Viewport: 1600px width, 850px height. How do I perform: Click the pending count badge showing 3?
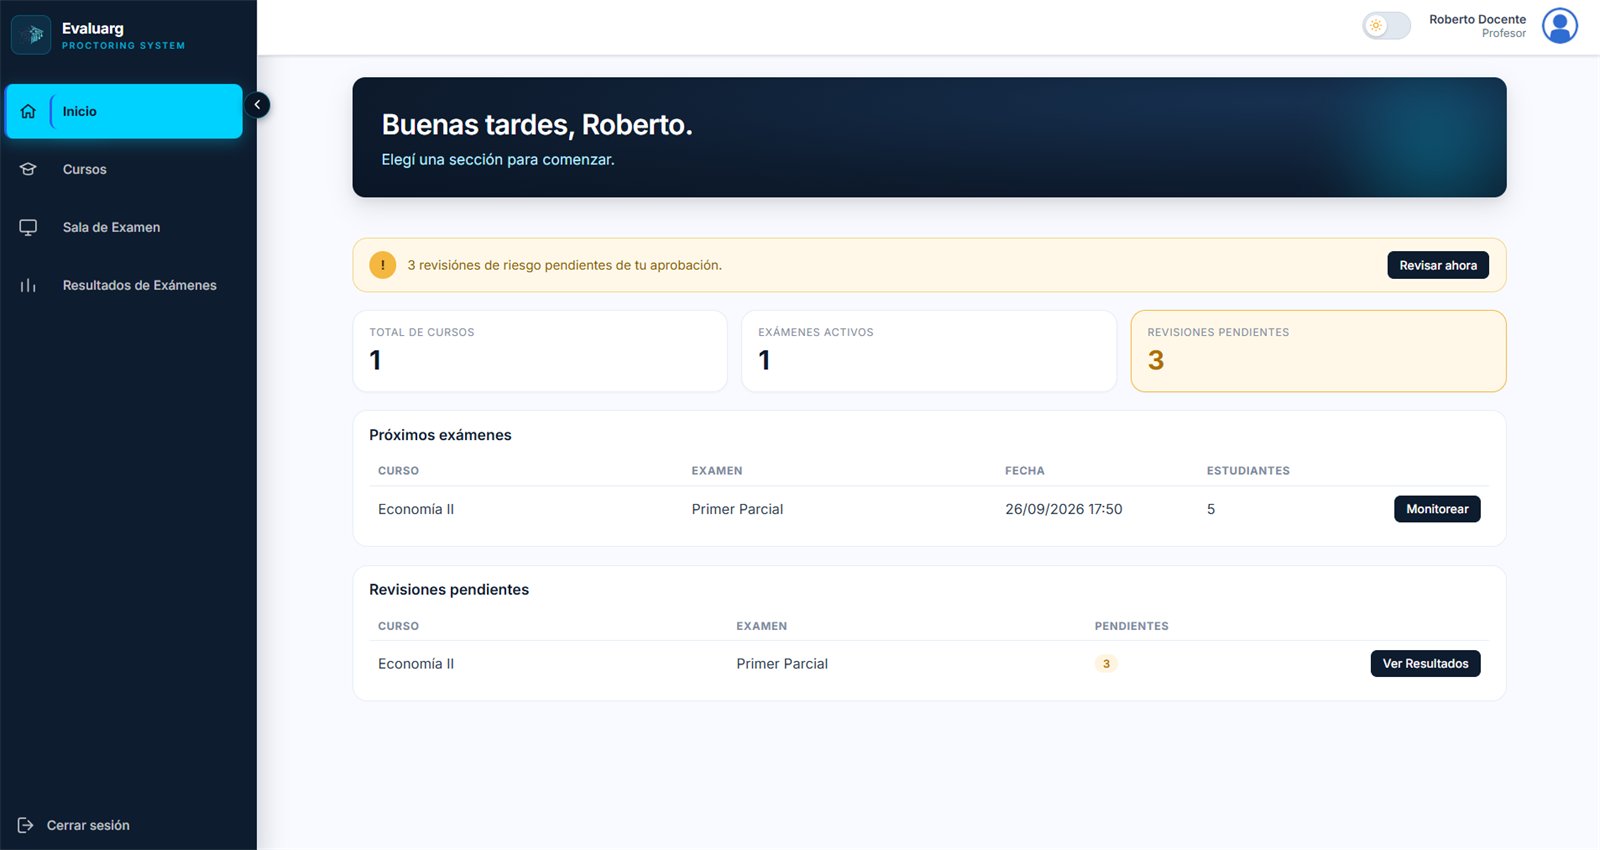pyautogui.click(x=1106, y=664)
